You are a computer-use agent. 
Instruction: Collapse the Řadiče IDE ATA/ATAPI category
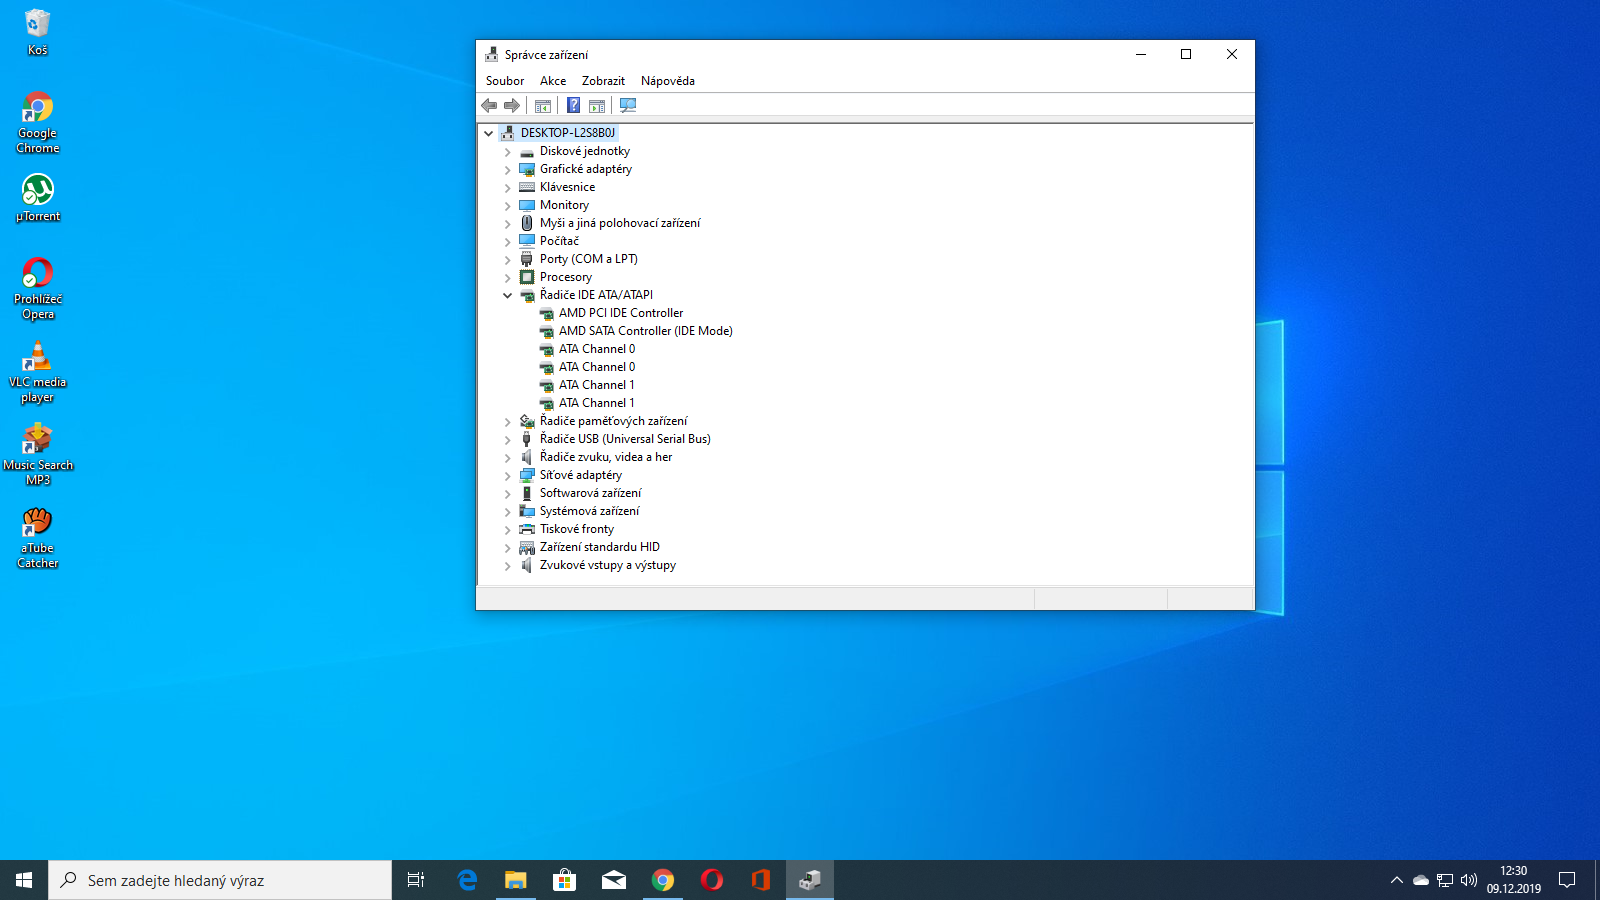[x=508, y=296]
